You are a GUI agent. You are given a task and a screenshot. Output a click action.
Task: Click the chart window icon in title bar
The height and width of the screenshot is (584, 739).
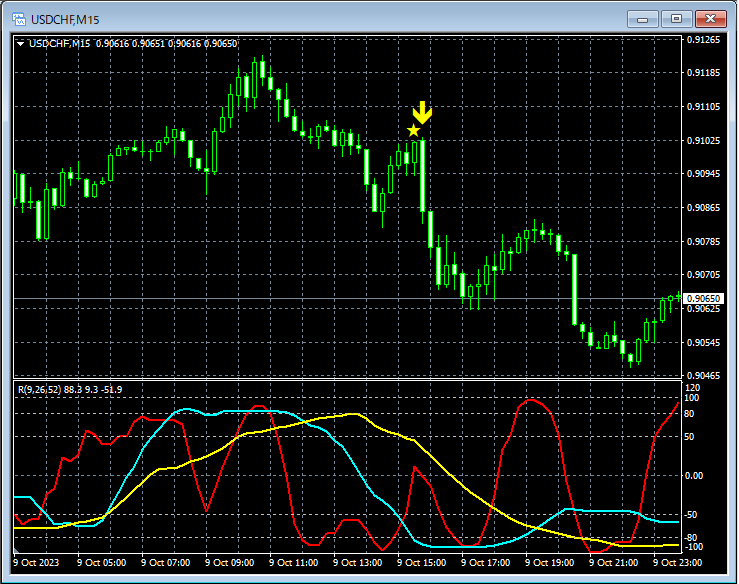pos(19,19)
